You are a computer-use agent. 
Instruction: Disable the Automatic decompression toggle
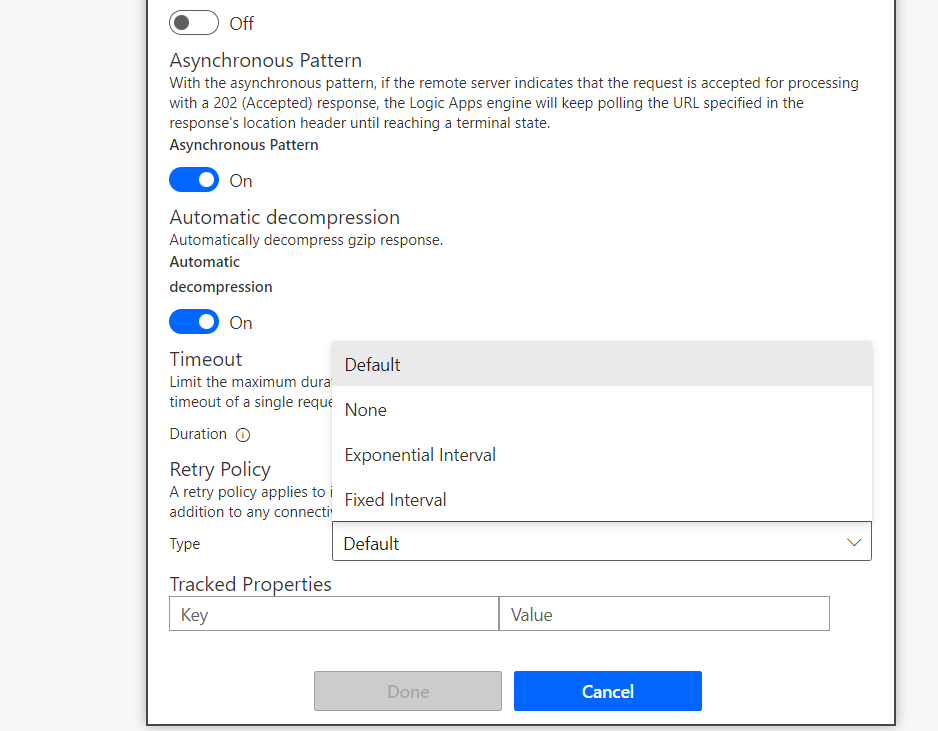[194, 321]
